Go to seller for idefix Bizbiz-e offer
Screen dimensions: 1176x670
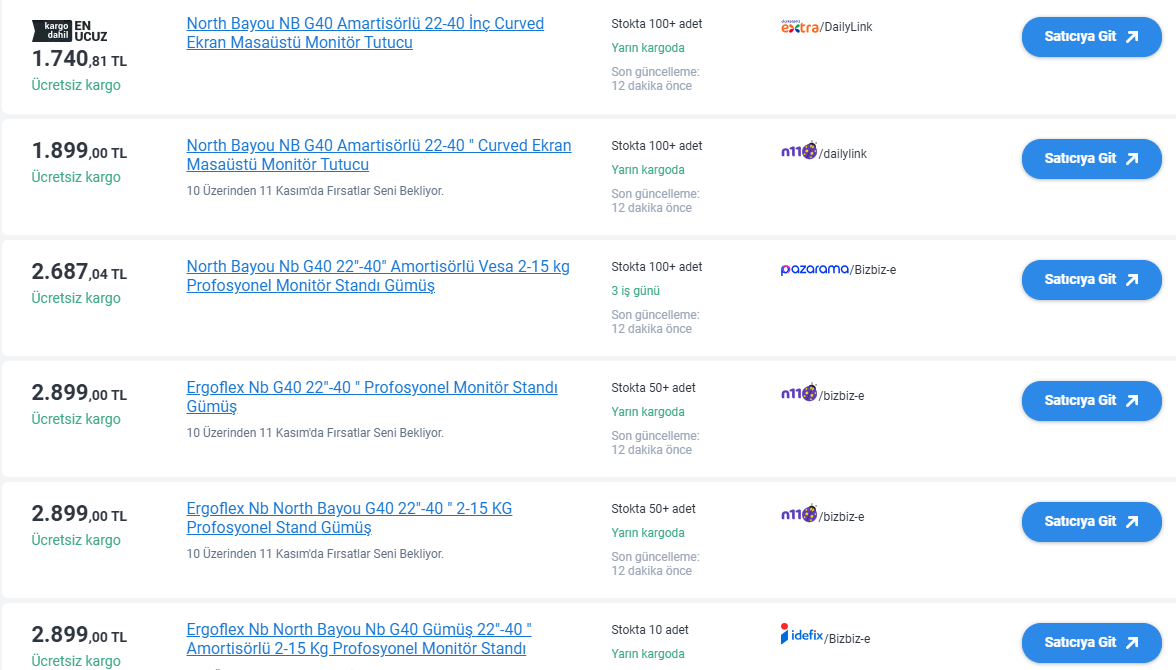(x=1091, y=642)
